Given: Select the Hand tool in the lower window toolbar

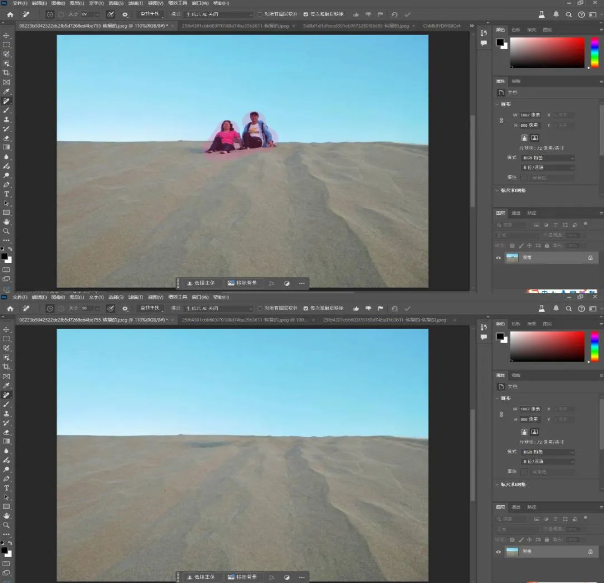Looking at the screenshot, I should [x=6, y=515].
